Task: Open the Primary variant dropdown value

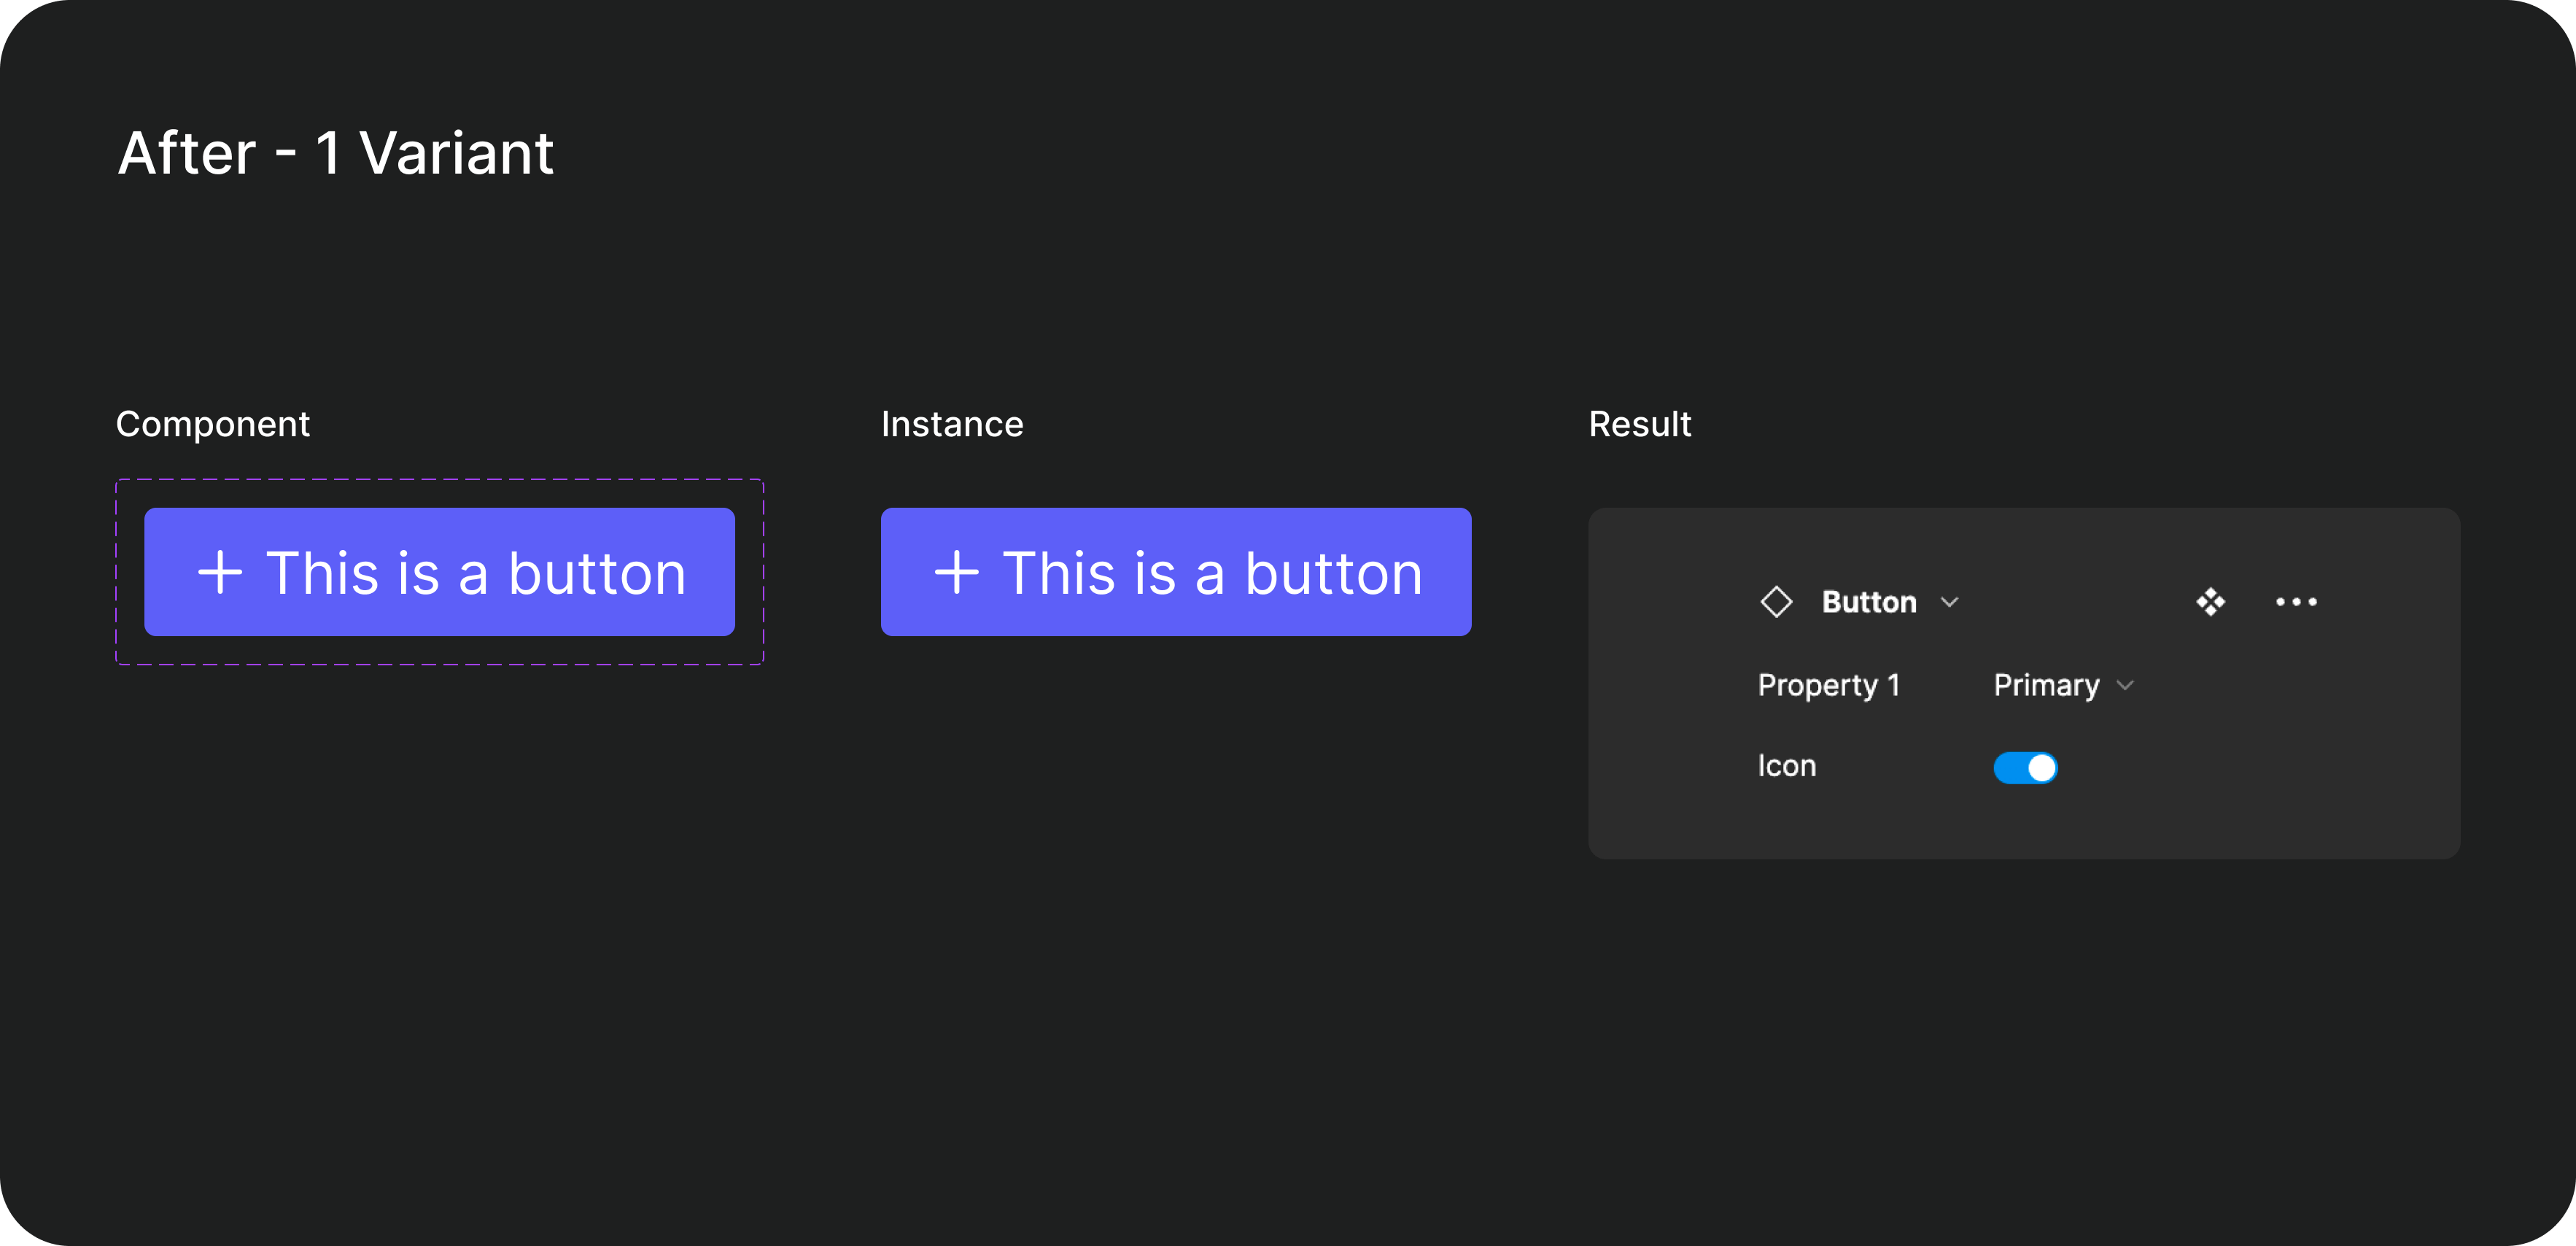Action: 2046,686
